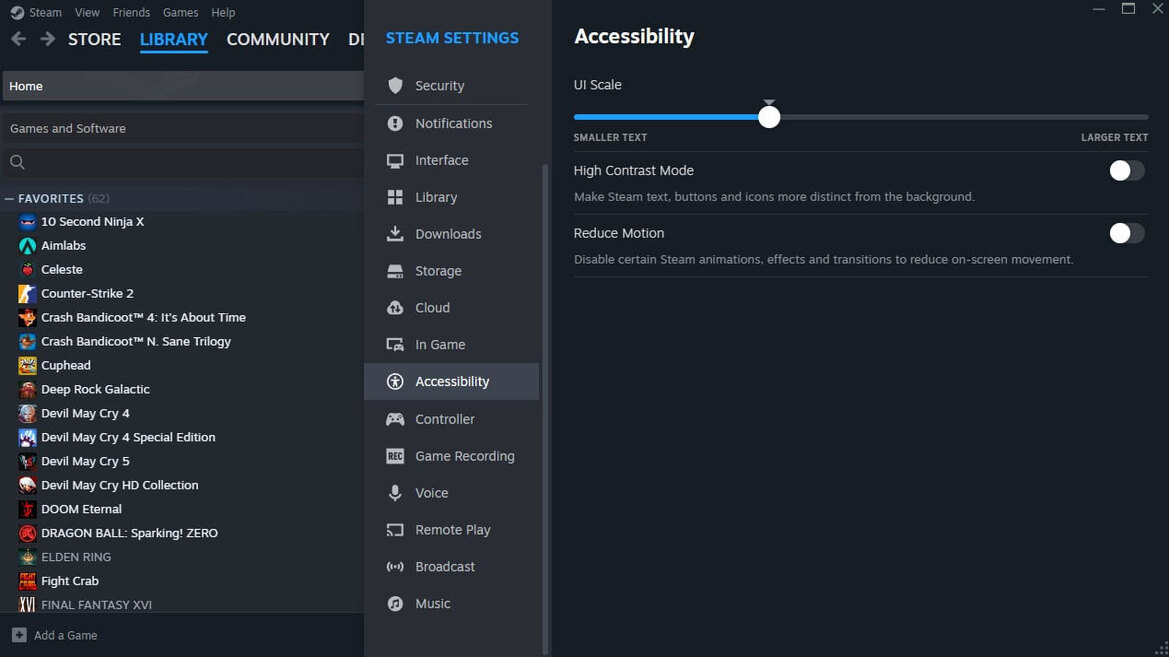Screen dimensions: 1169x657
Task: Select the Broadcast settings icon
Action: pyautogui.click(x=396, y=566)
